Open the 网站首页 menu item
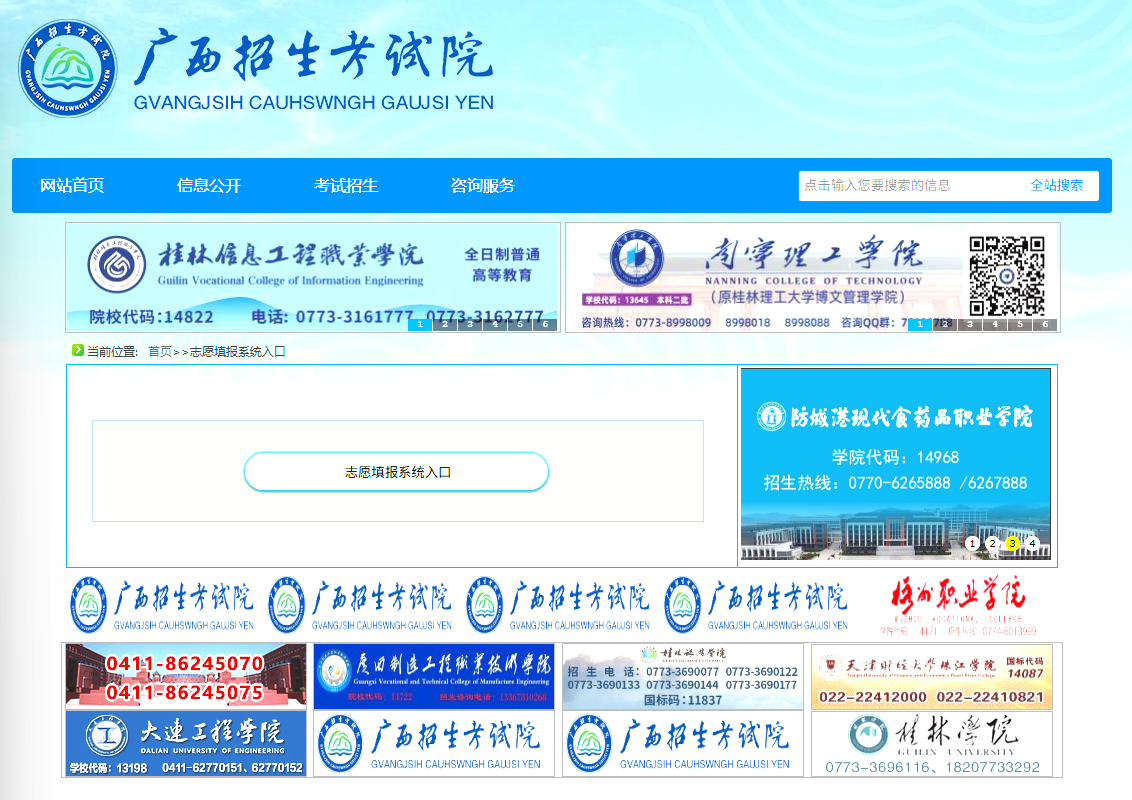 (x=71, y=186)
